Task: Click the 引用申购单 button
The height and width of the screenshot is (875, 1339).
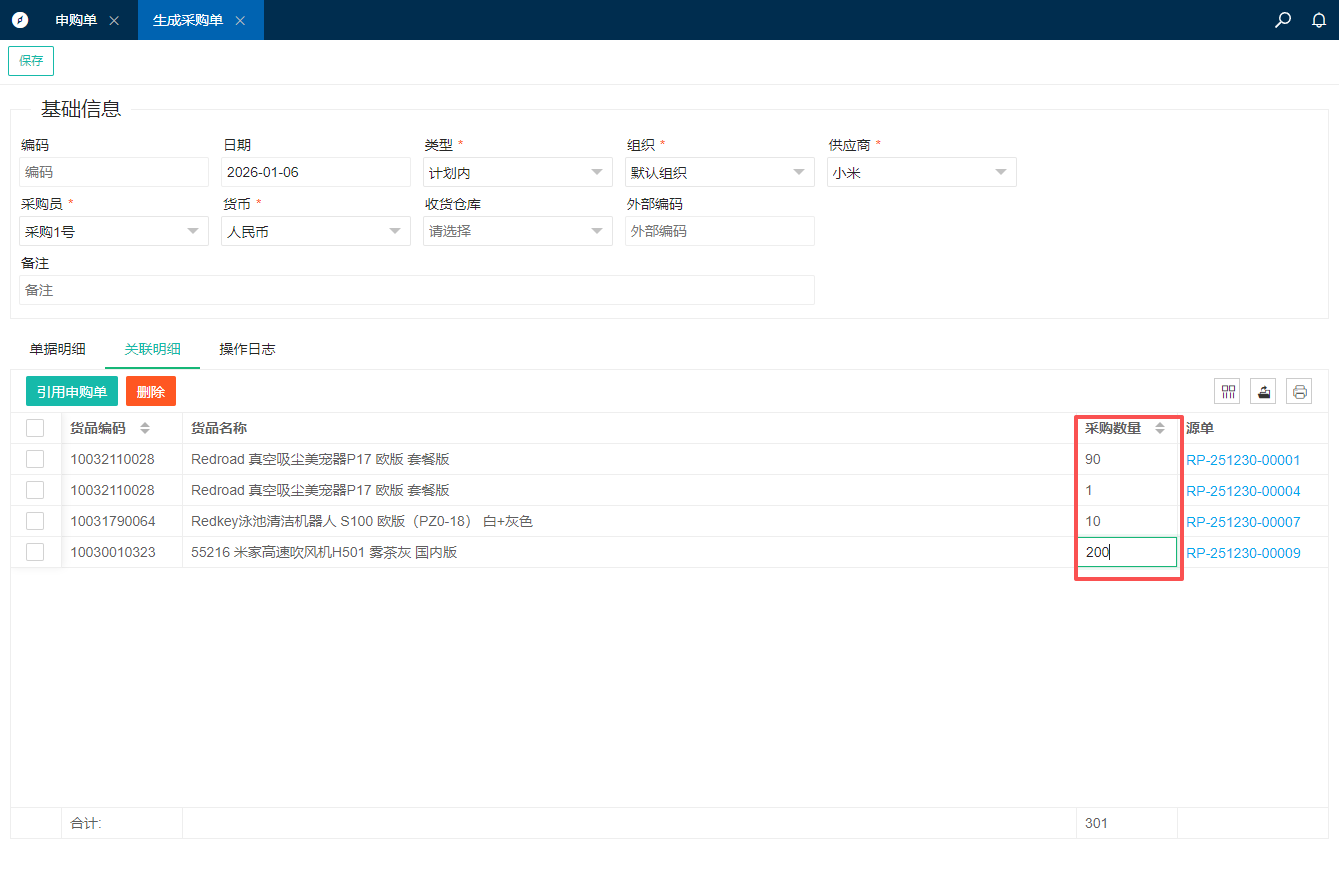Action: coord(72,392)
